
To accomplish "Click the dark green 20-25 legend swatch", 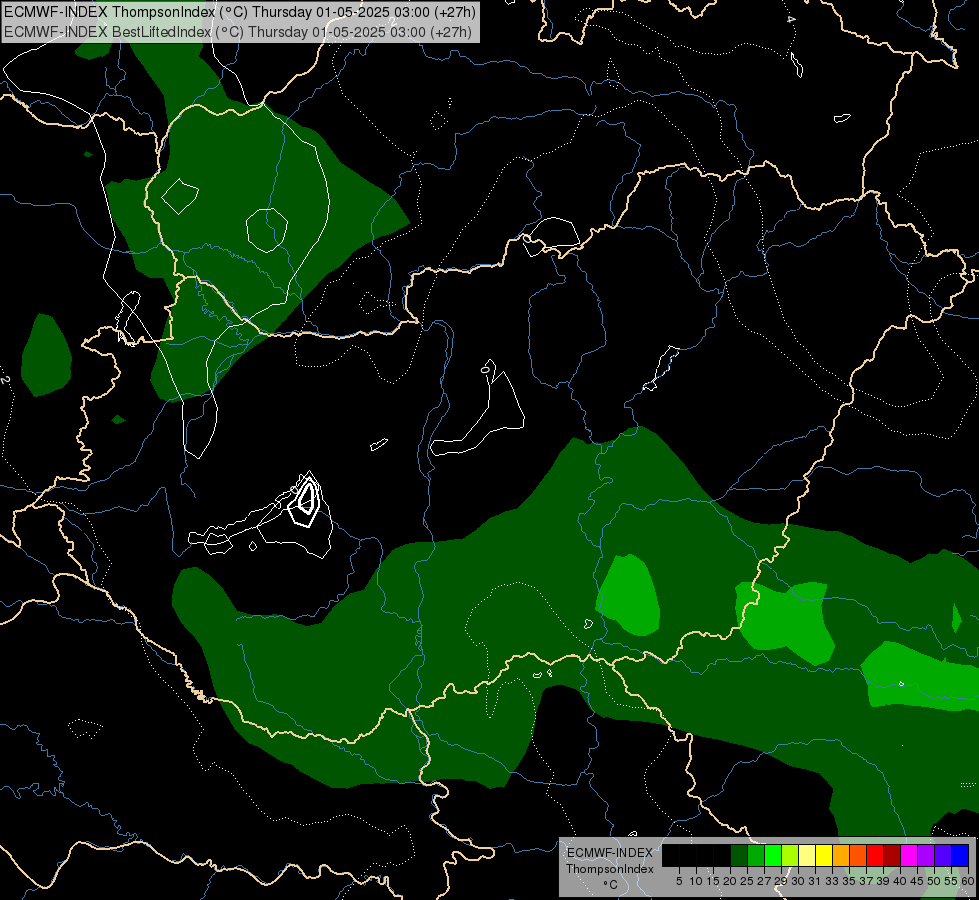I will click(739, 855).
